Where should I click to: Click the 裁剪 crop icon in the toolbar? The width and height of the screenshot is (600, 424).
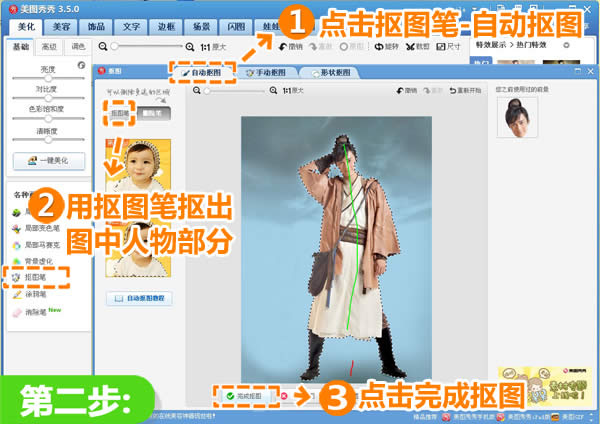[x=417, y=47]
